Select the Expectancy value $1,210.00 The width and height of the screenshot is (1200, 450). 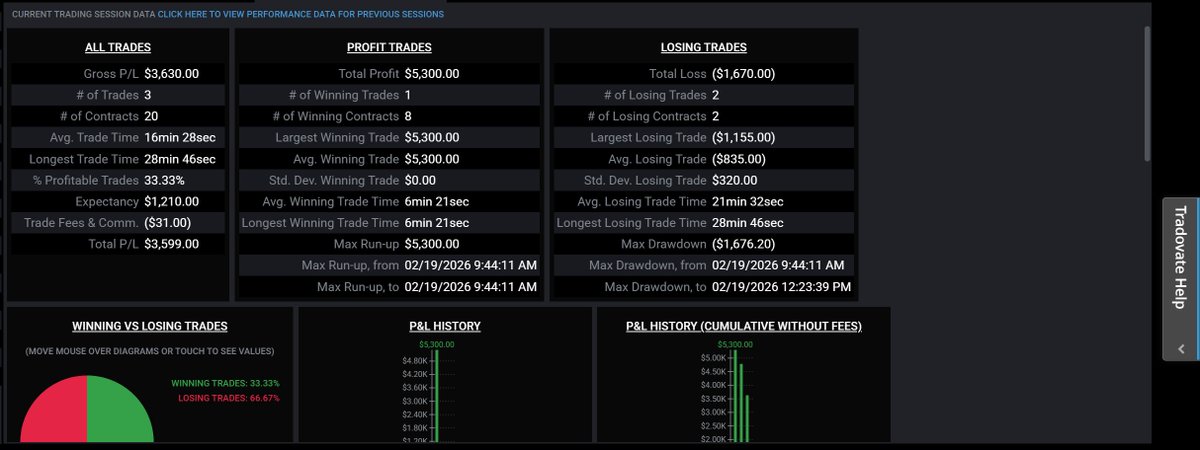click(x=172, y=202)
